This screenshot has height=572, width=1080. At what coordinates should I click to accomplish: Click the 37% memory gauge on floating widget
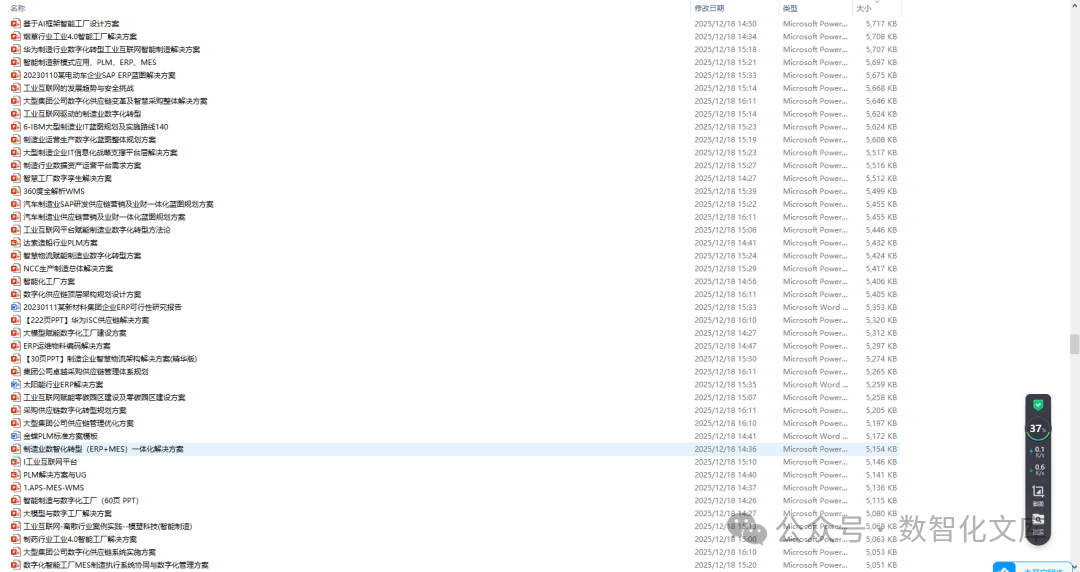pyautogui.click(x=1037, y=429)
